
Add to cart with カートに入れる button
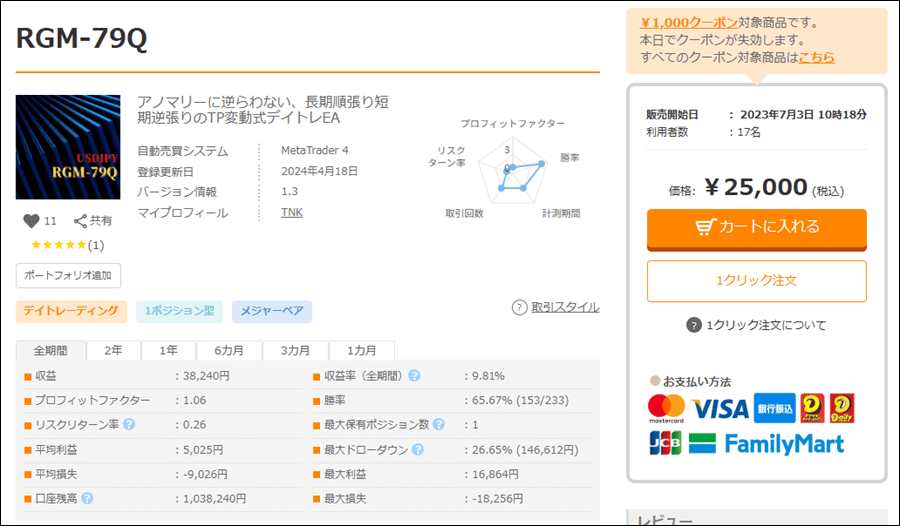coord(756,227)
